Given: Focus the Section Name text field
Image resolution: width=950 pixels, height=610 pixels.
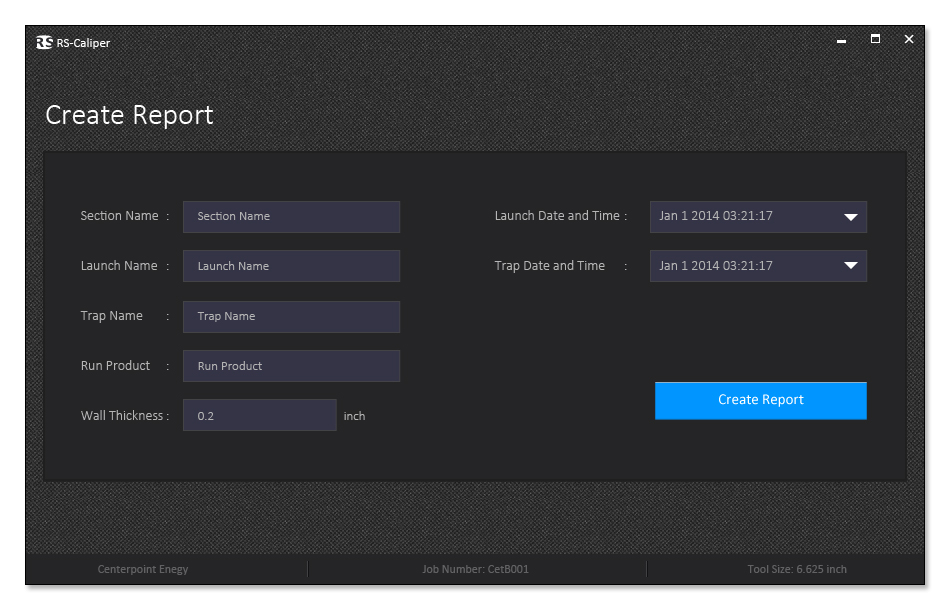Looking at the screenshot, I should 291,217.
